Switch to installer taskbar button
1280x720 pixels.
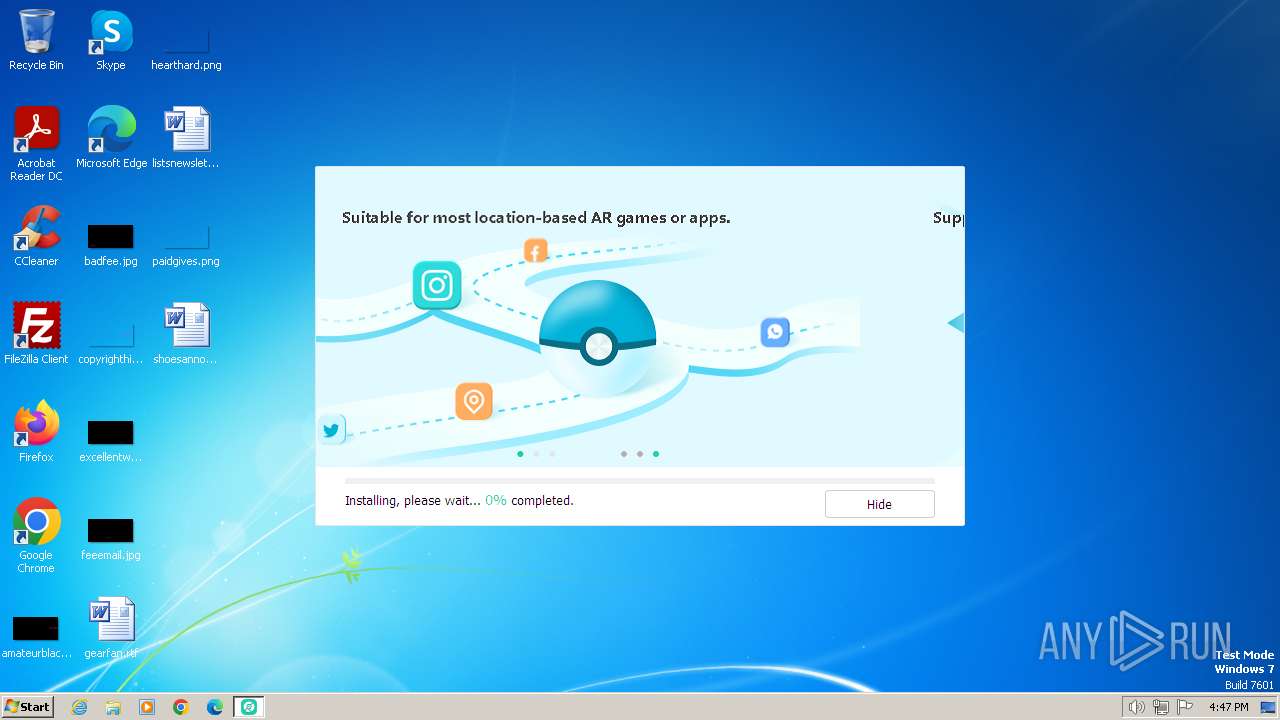tap(249, 707)
